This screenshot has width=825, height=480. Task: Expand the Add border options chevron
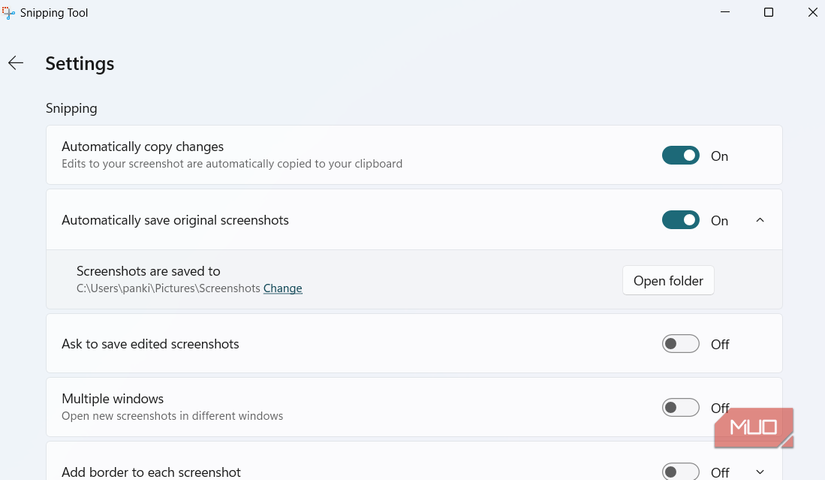[x=760, y=472]
